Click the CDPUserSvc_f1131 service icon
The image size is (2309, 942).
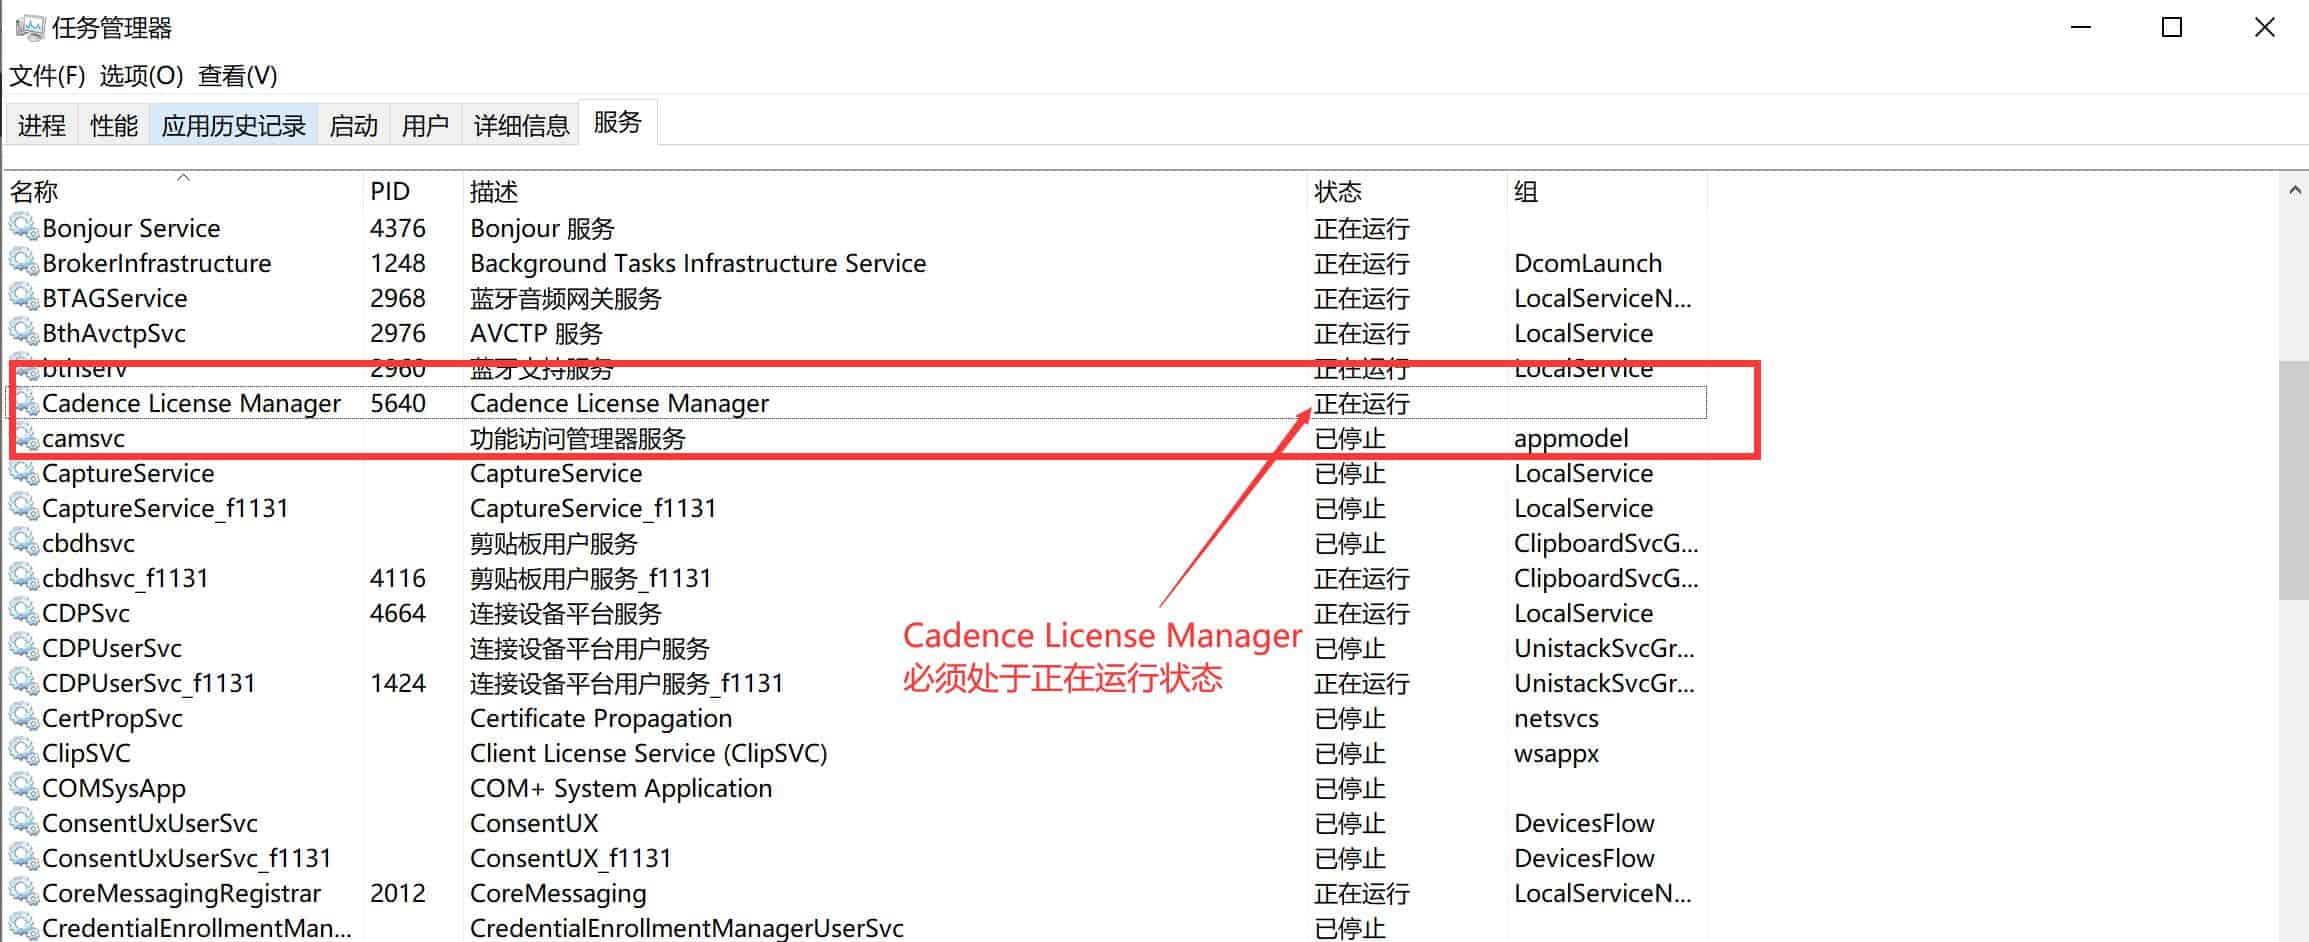24,682
